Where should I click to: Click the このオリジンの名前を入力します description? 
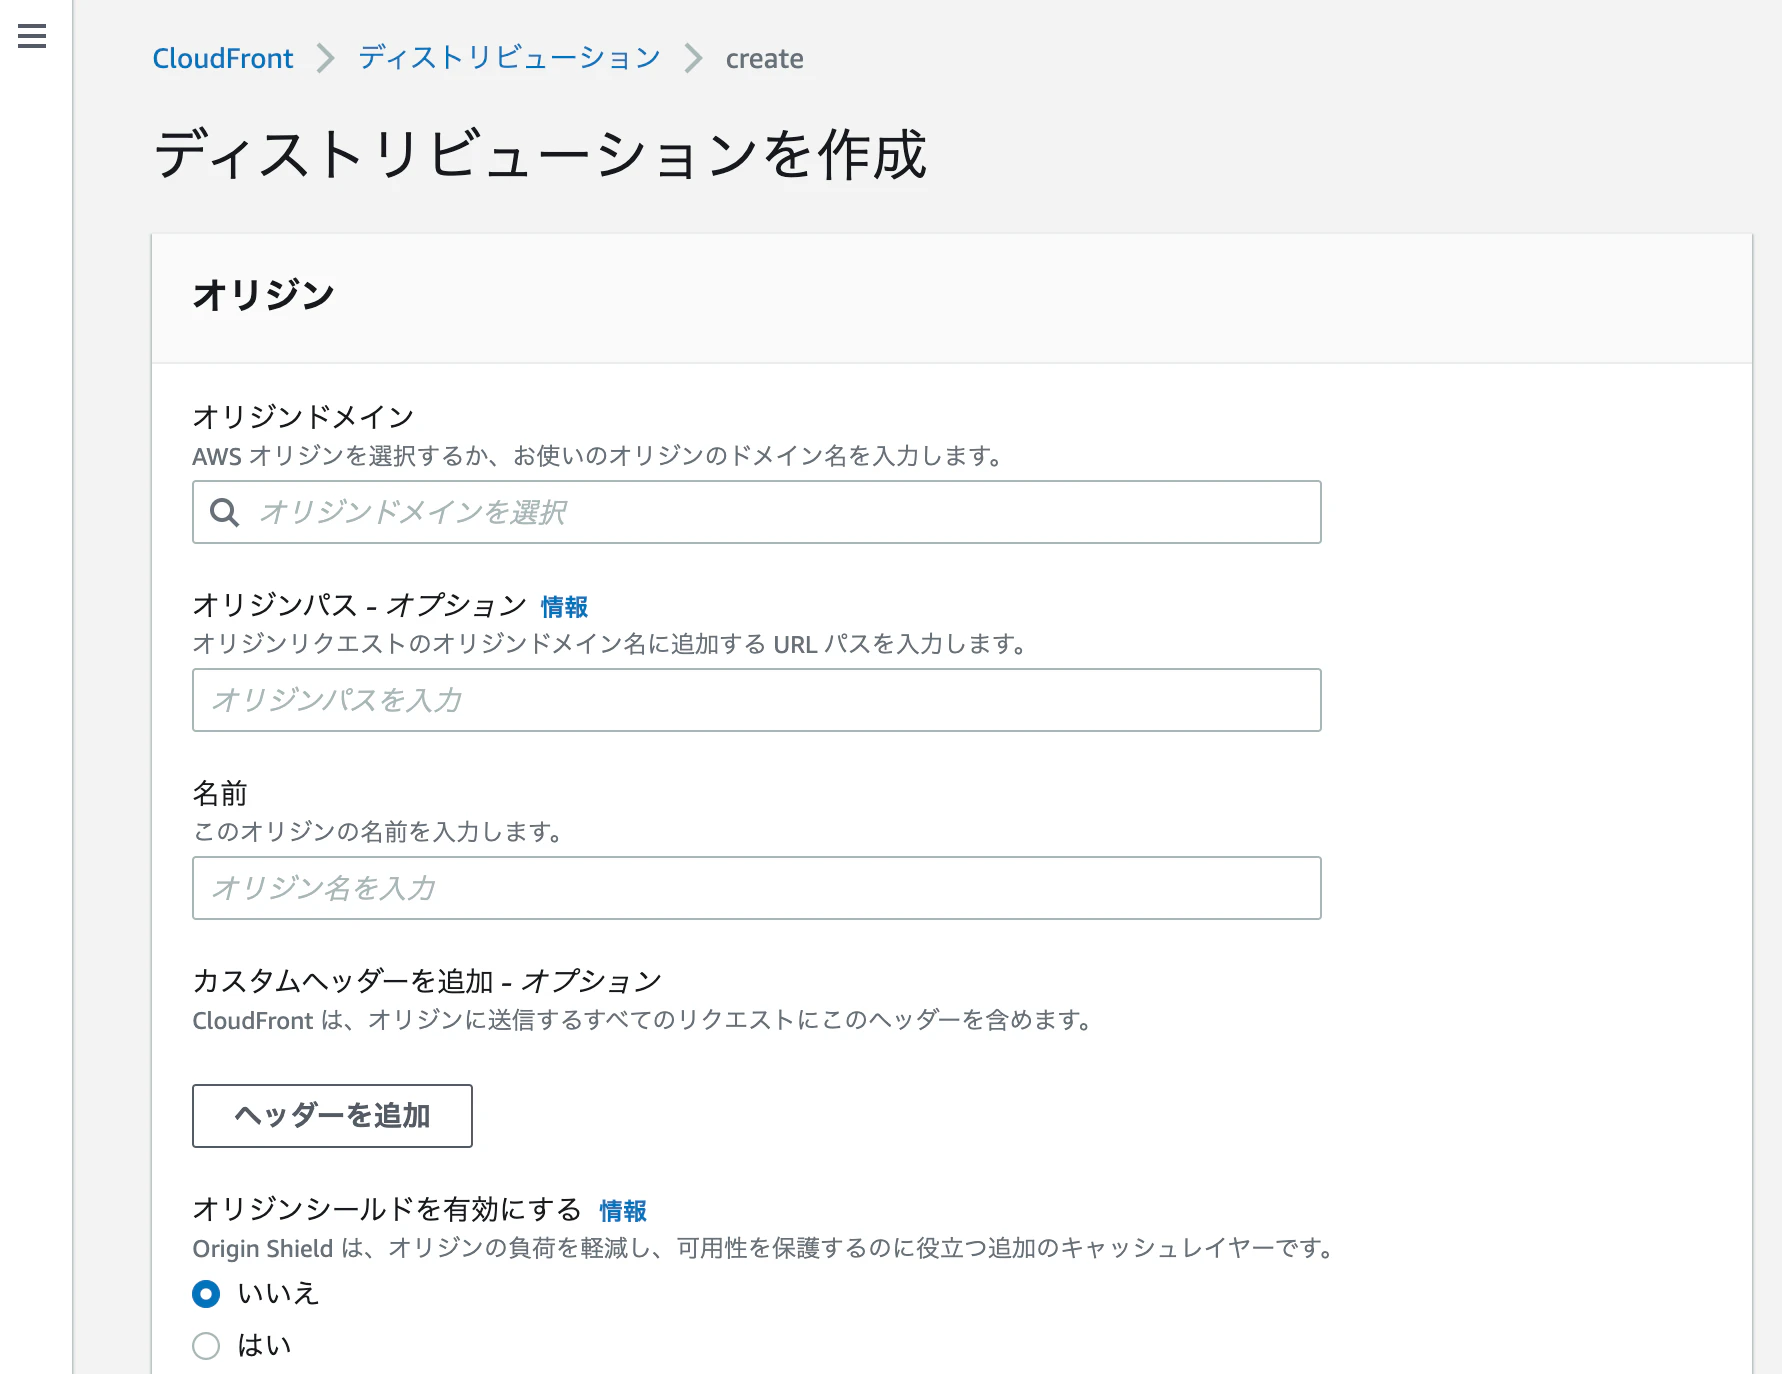[x=380, y=832]
